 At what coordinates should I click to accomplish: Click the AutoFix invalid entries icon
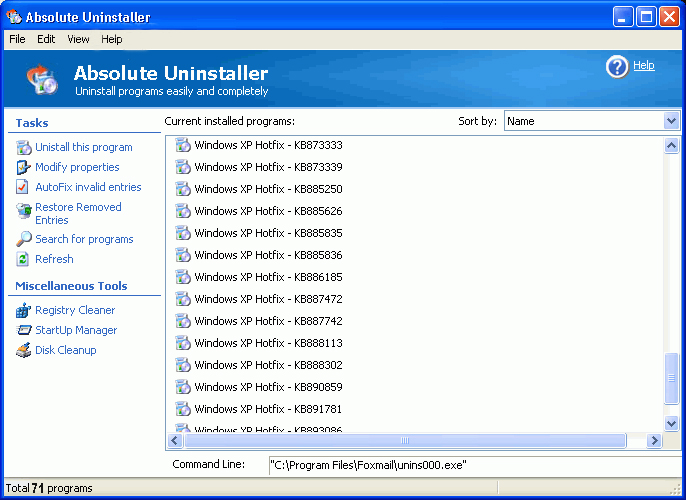pos(25,187)
